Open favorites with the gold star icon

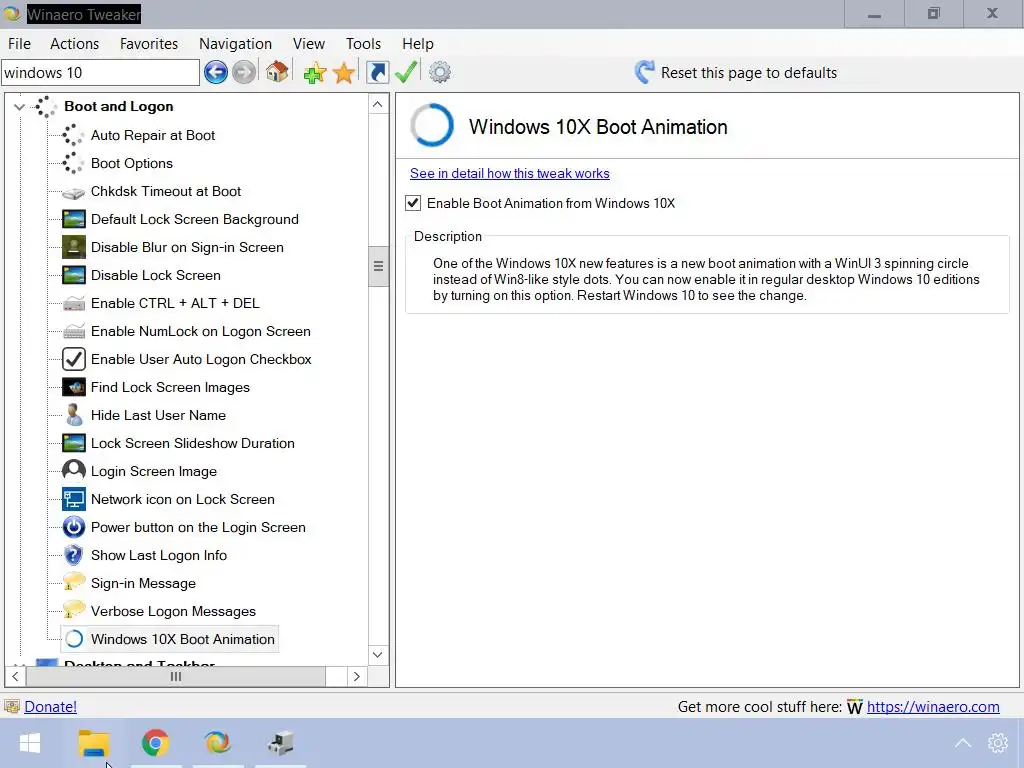point(344,72)
